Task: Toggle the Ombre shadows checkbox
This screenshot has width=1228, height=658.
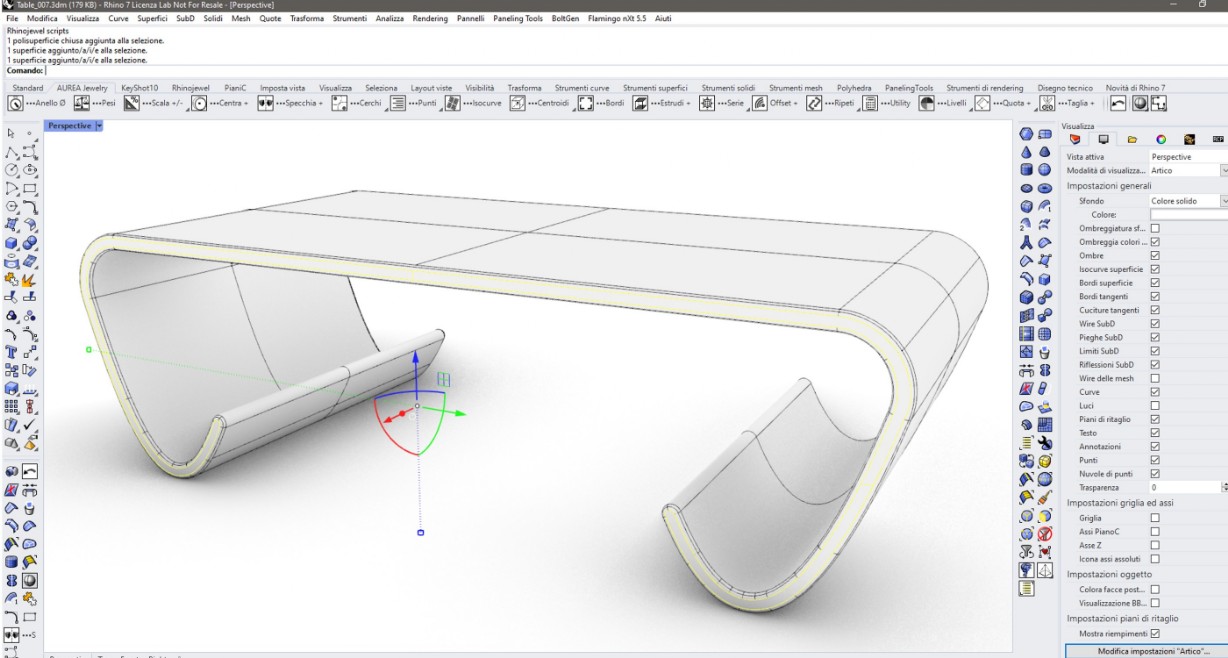Action: click(1155, 255)
